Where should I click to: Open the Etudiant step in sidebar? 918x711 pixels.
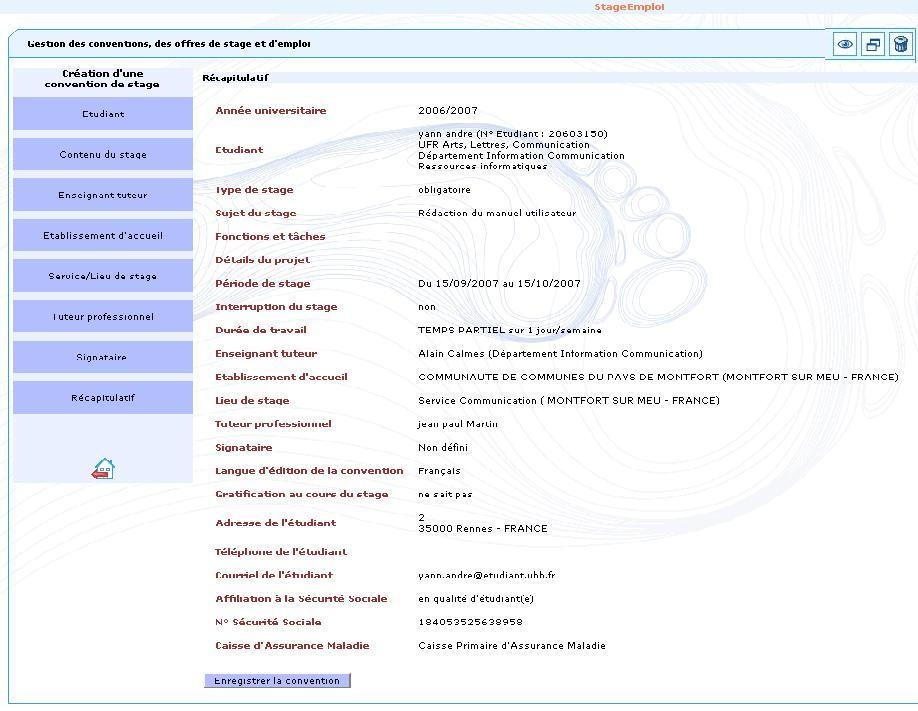pos(103,114)
